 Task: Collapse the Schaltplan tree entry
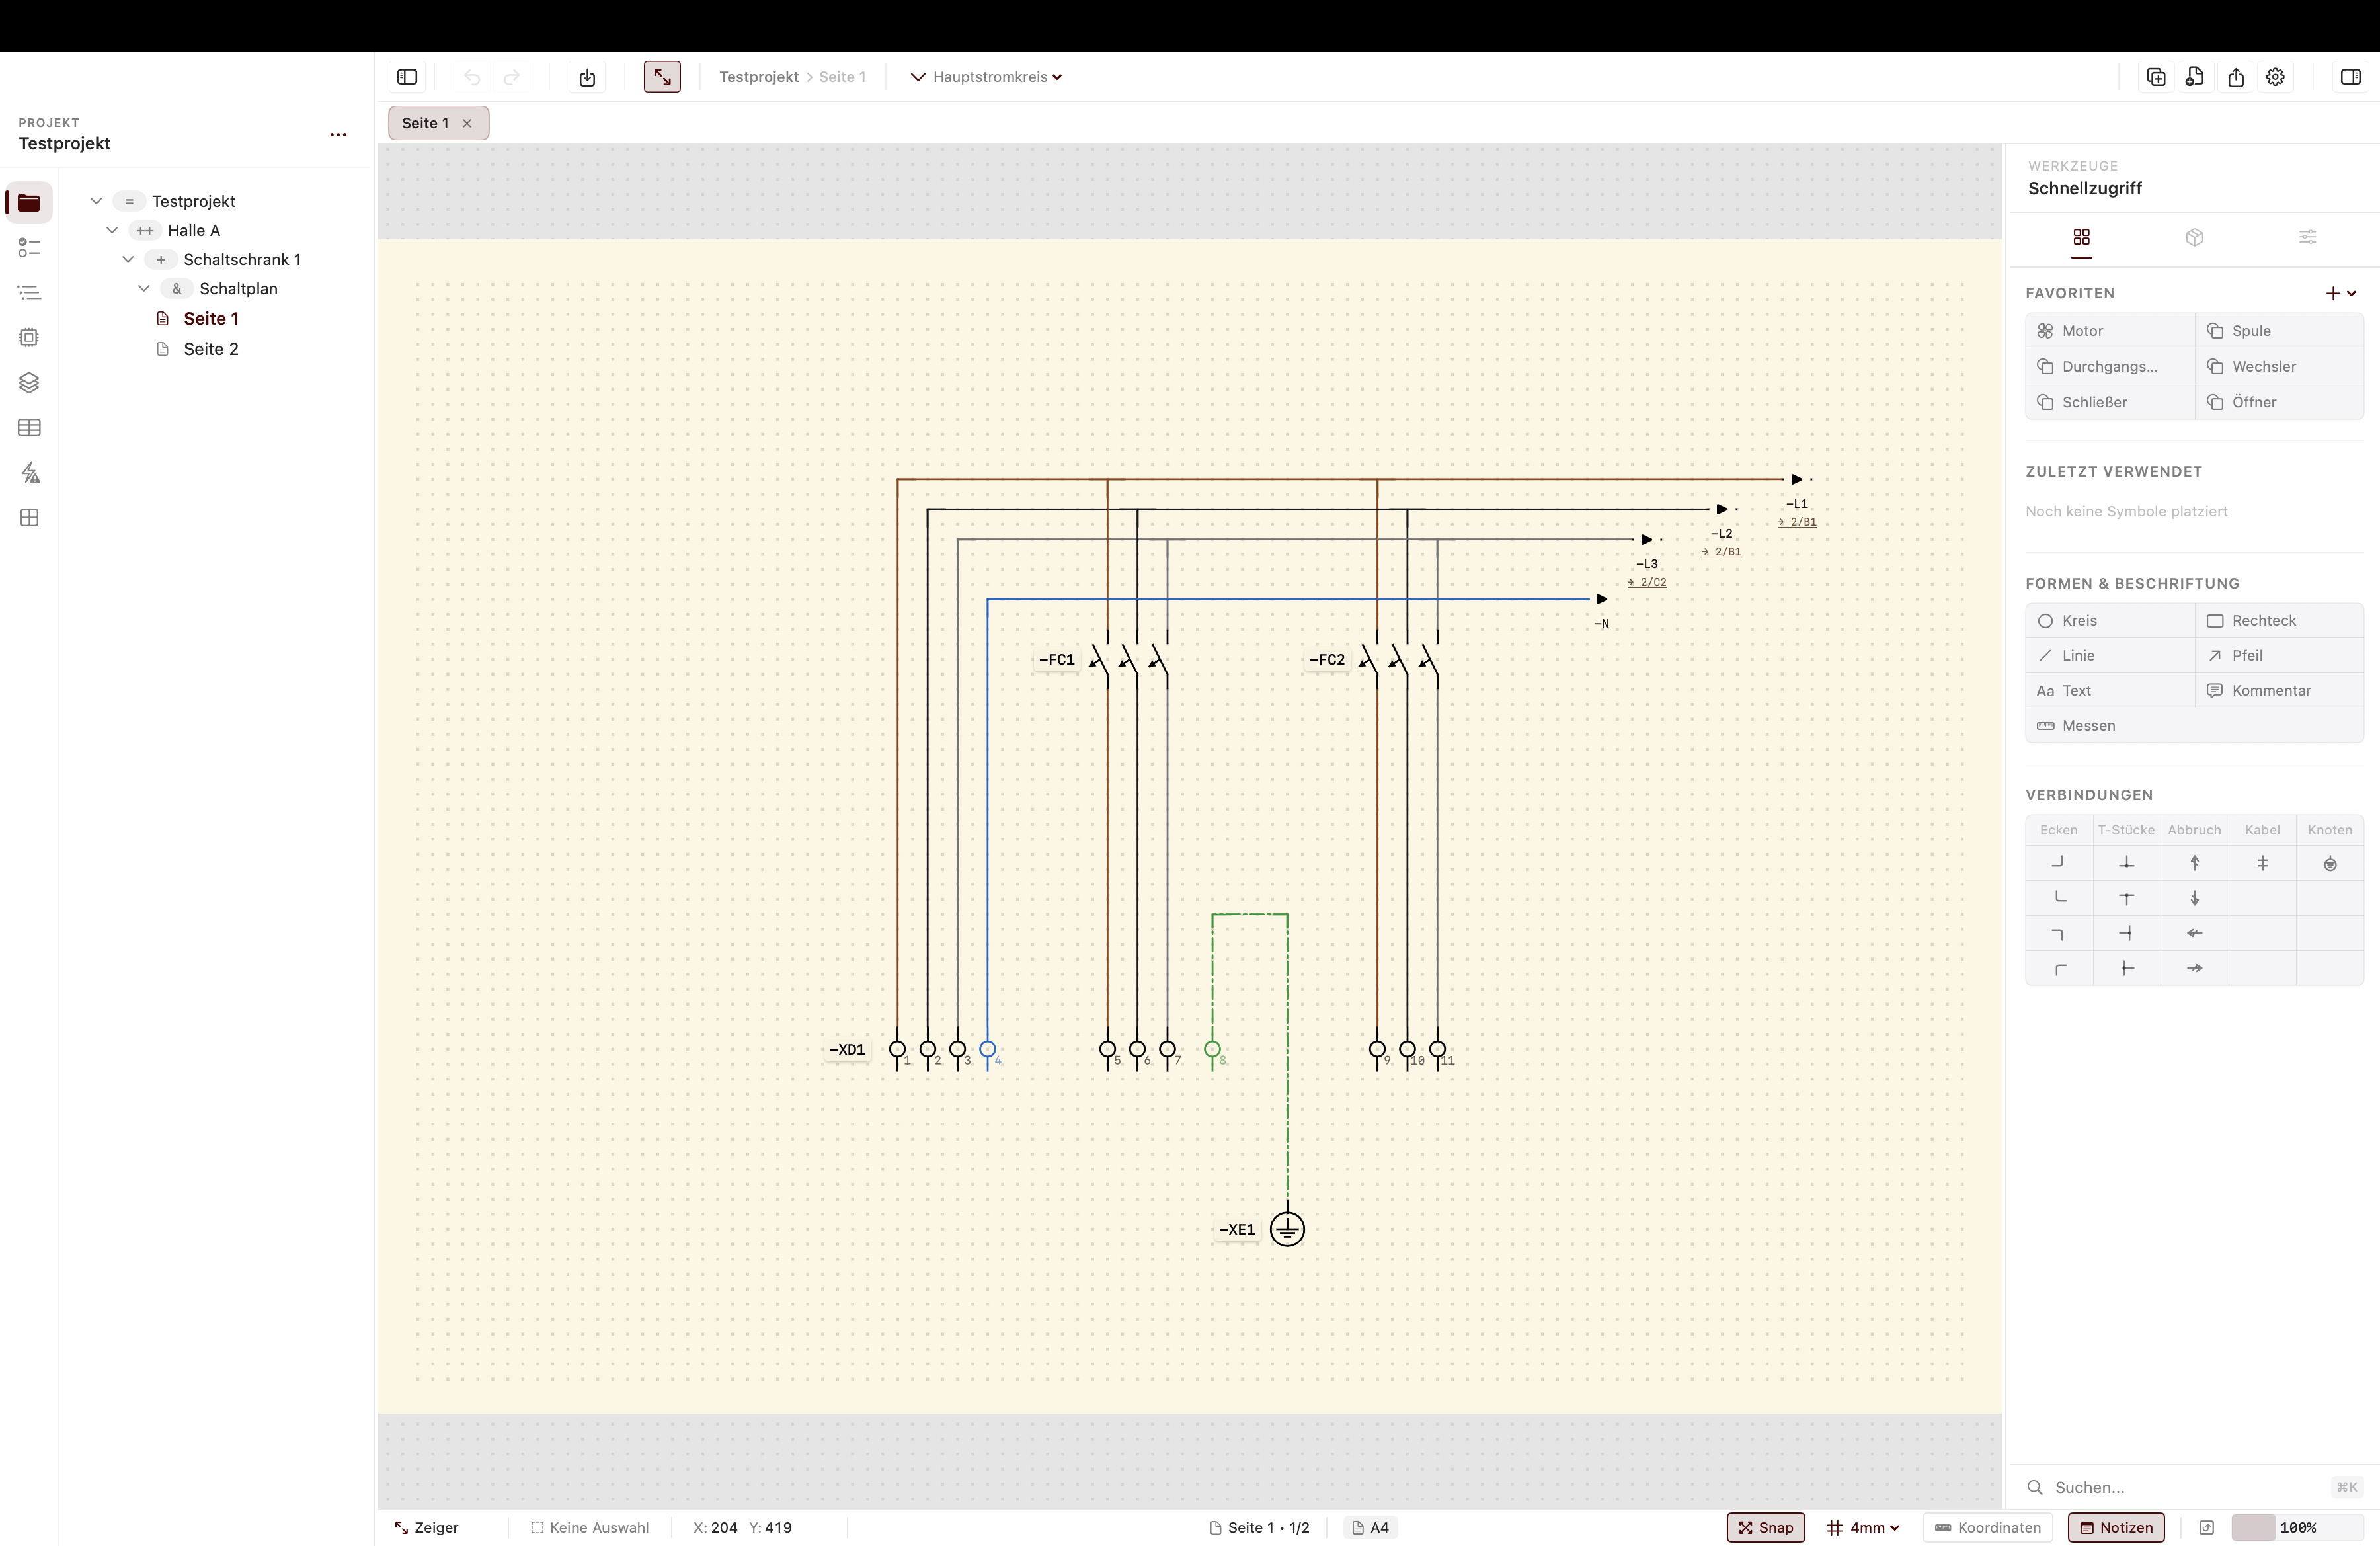[145, 288]
